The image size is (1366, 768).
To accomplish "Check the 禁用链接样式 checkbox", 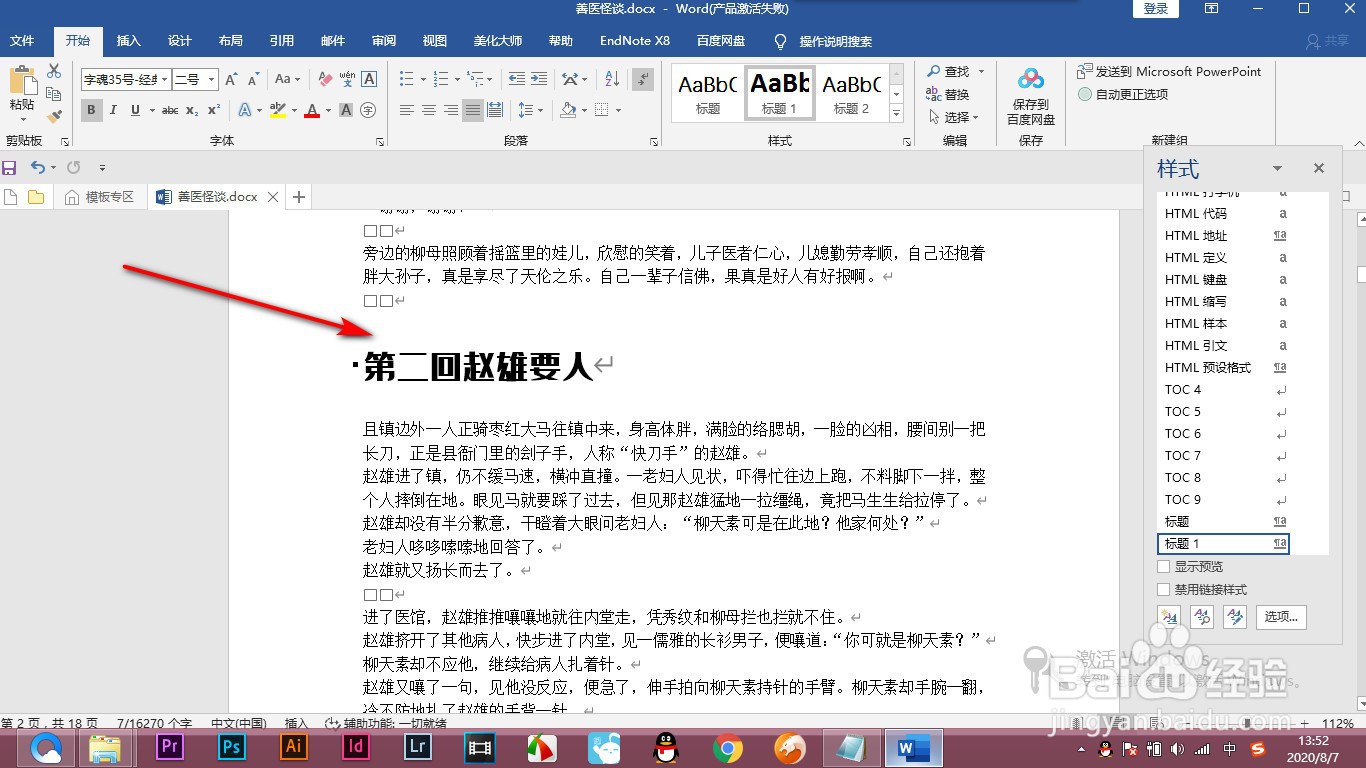I will (1163, 590).
